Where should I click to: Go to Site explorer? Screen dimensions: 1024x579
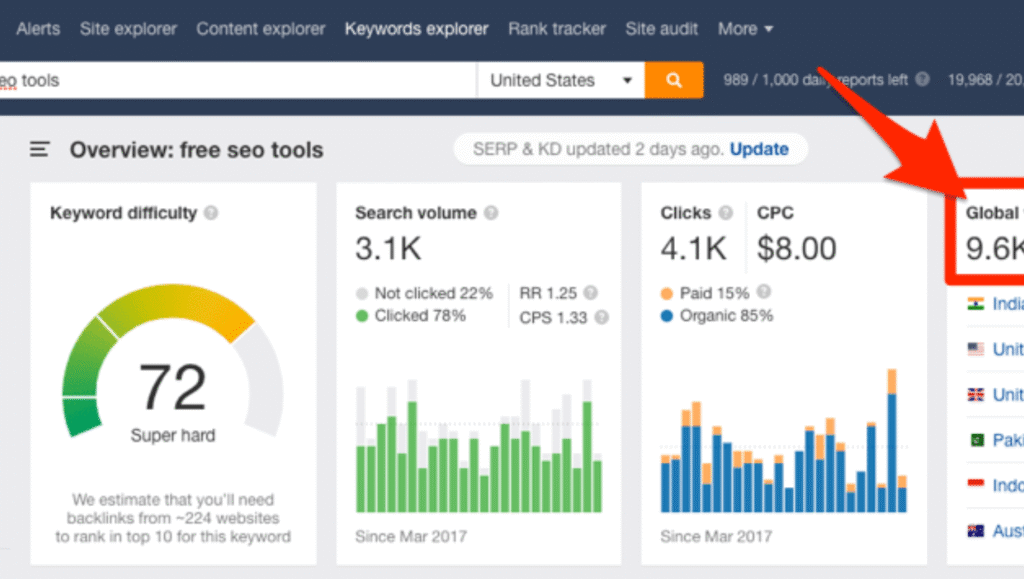coord(128,29)
